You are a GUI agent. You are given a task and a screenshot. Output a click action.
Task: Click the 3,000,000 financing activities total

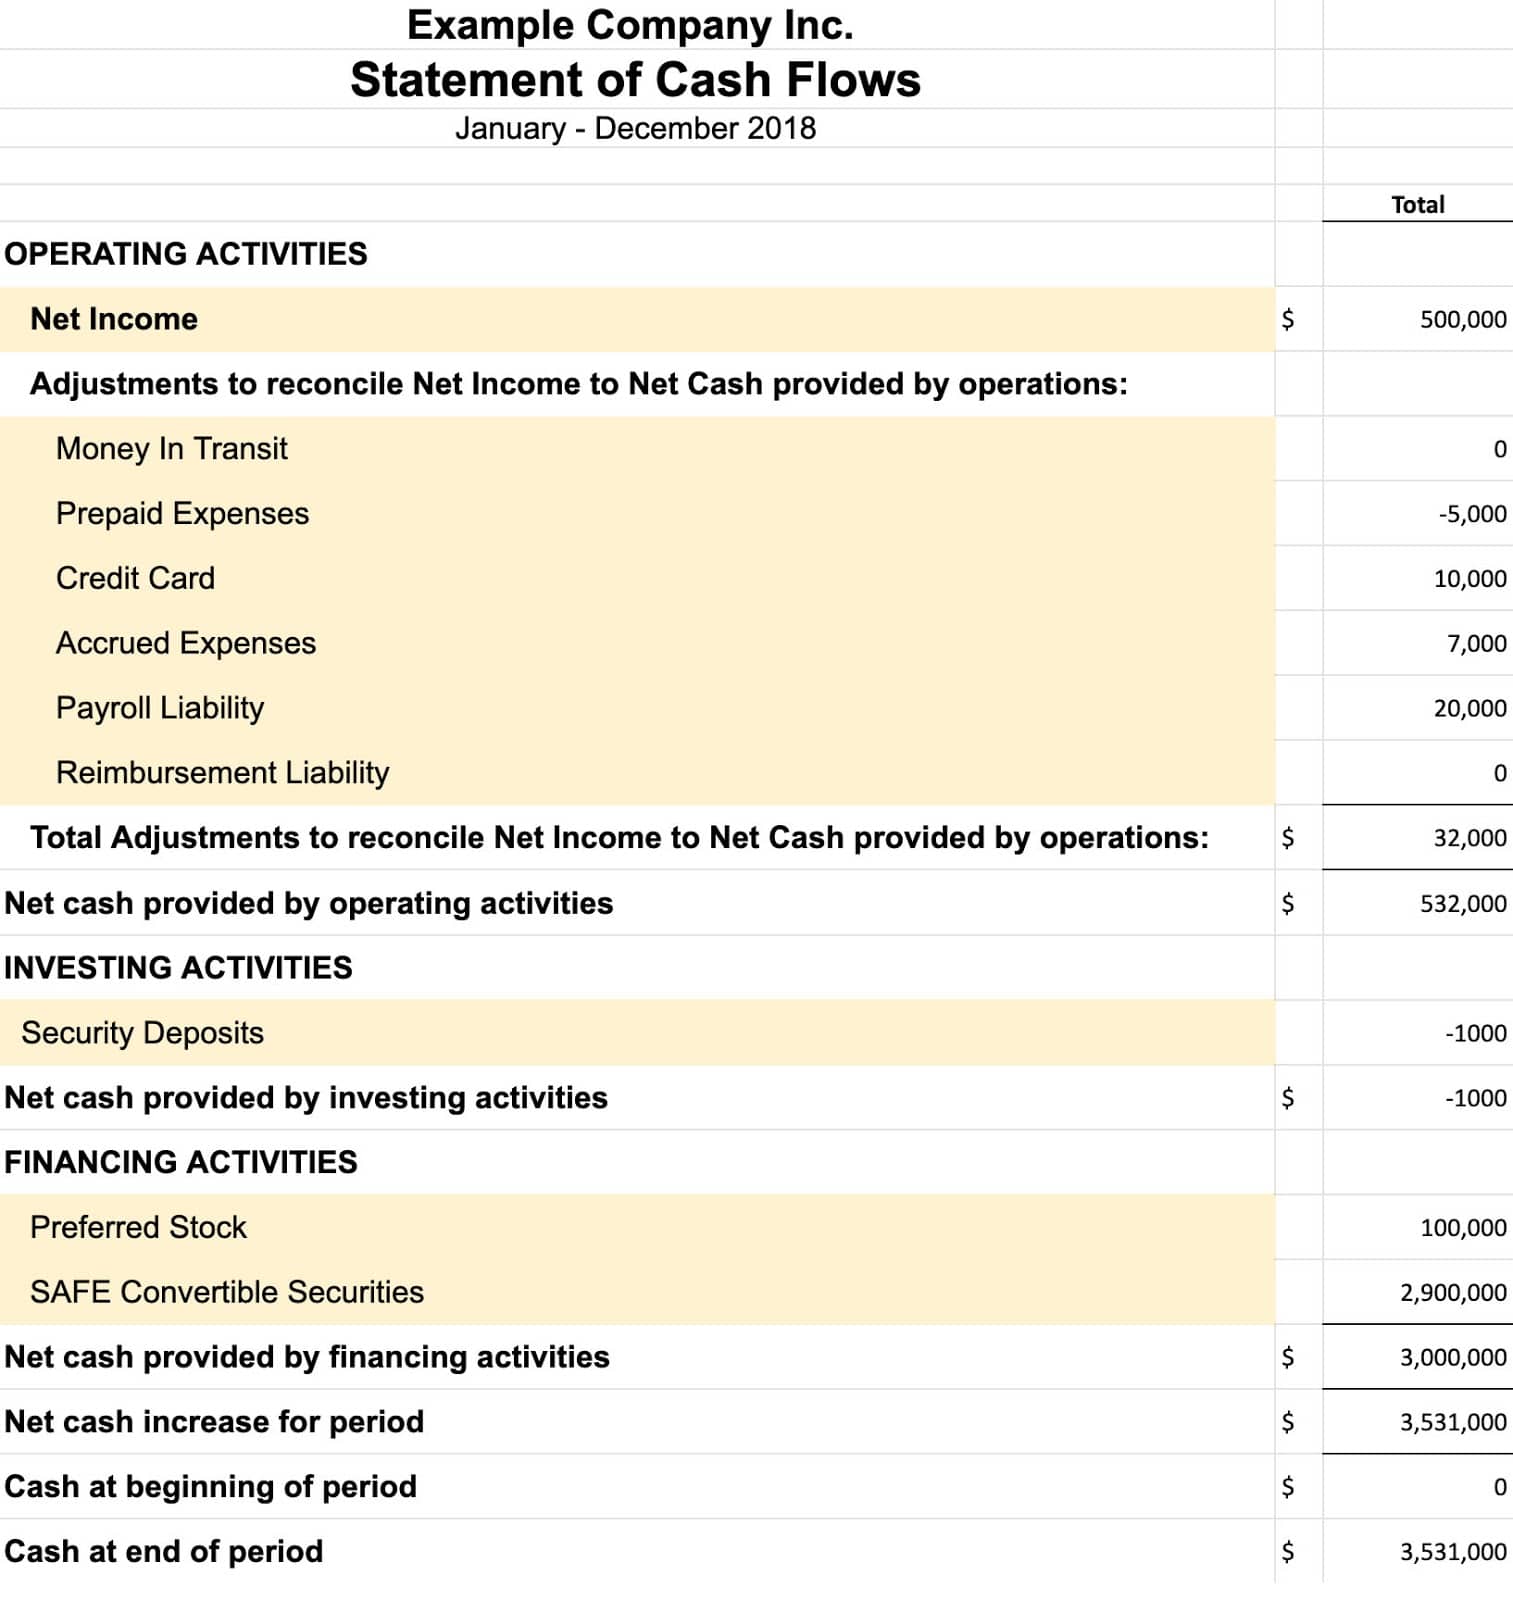[1452, 1358]
